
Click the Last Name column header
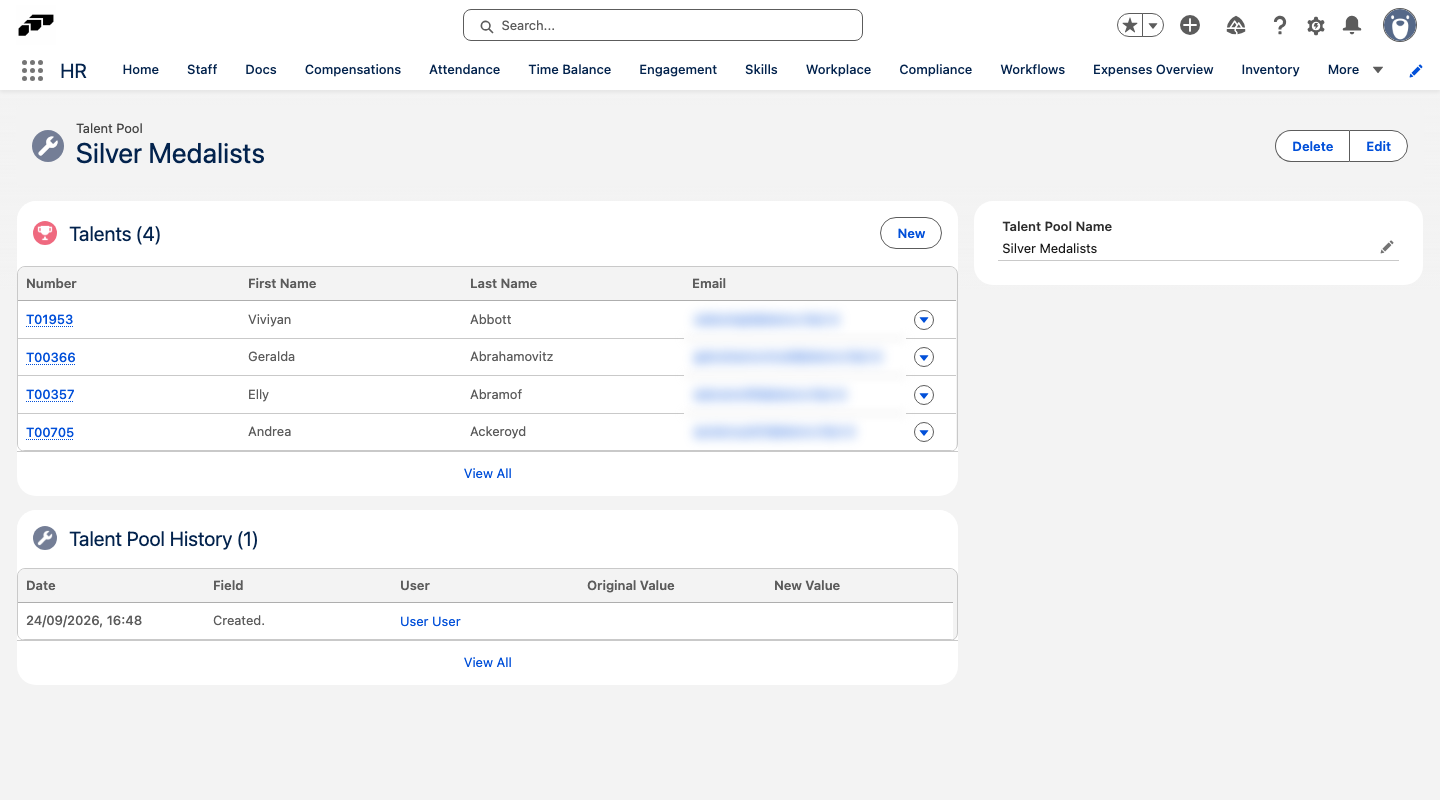(x=503, y=284)
